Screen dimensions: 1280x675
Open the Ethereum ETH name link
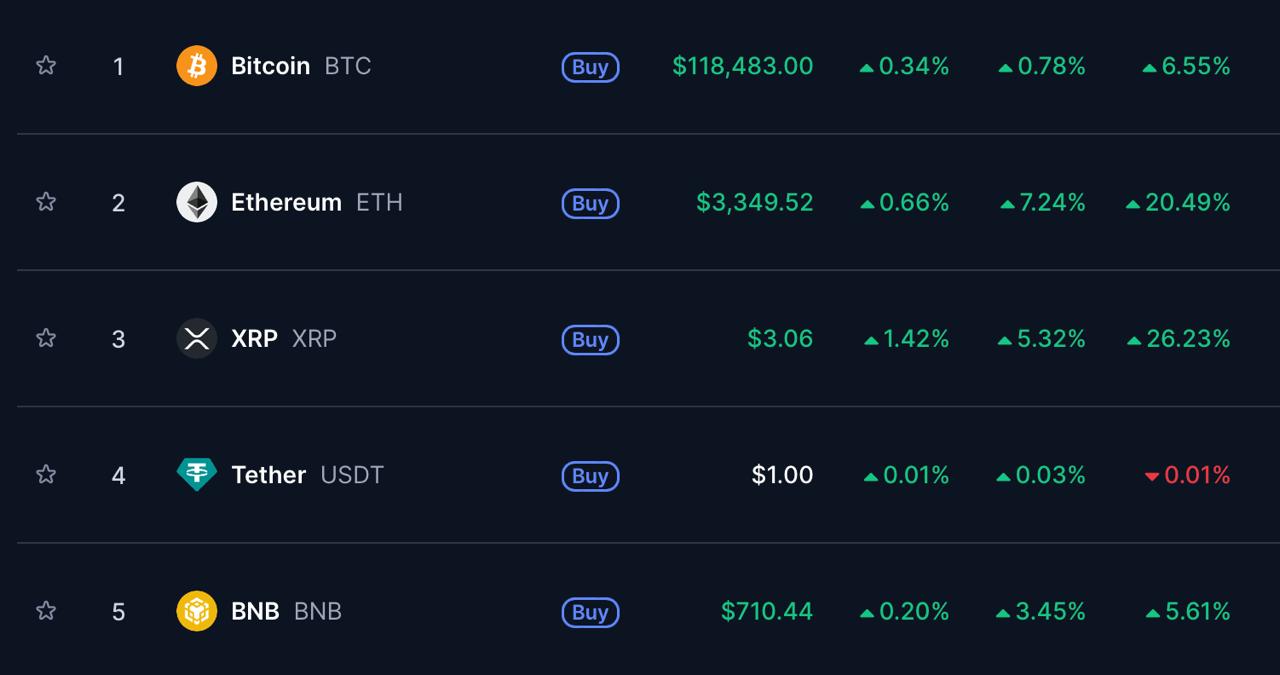click(x=317, y=202)
